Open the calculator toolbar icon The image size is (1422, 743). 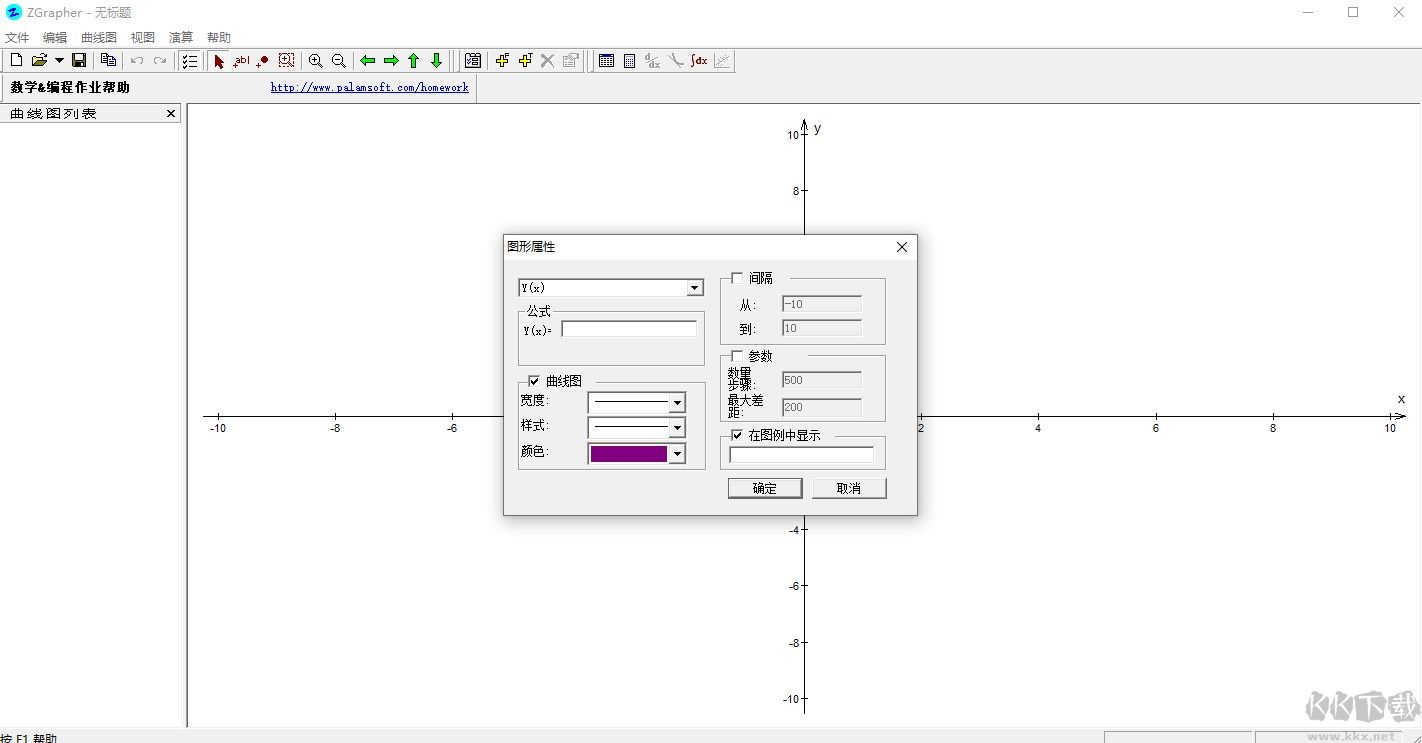(x=629, y=61)
